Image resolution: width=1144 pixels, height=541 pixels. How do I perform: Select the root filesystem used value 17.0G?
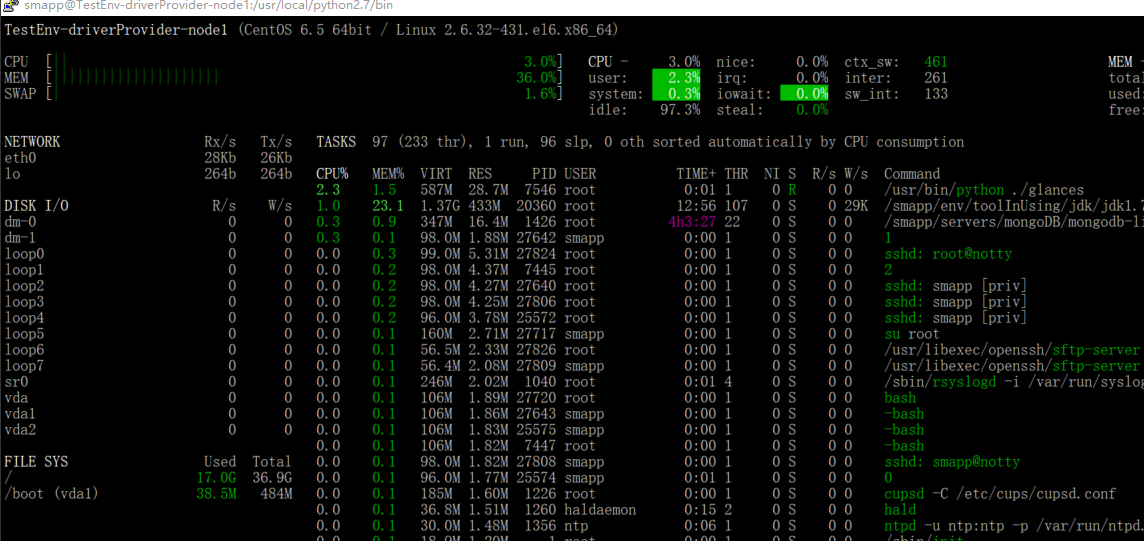pos(217,478)
